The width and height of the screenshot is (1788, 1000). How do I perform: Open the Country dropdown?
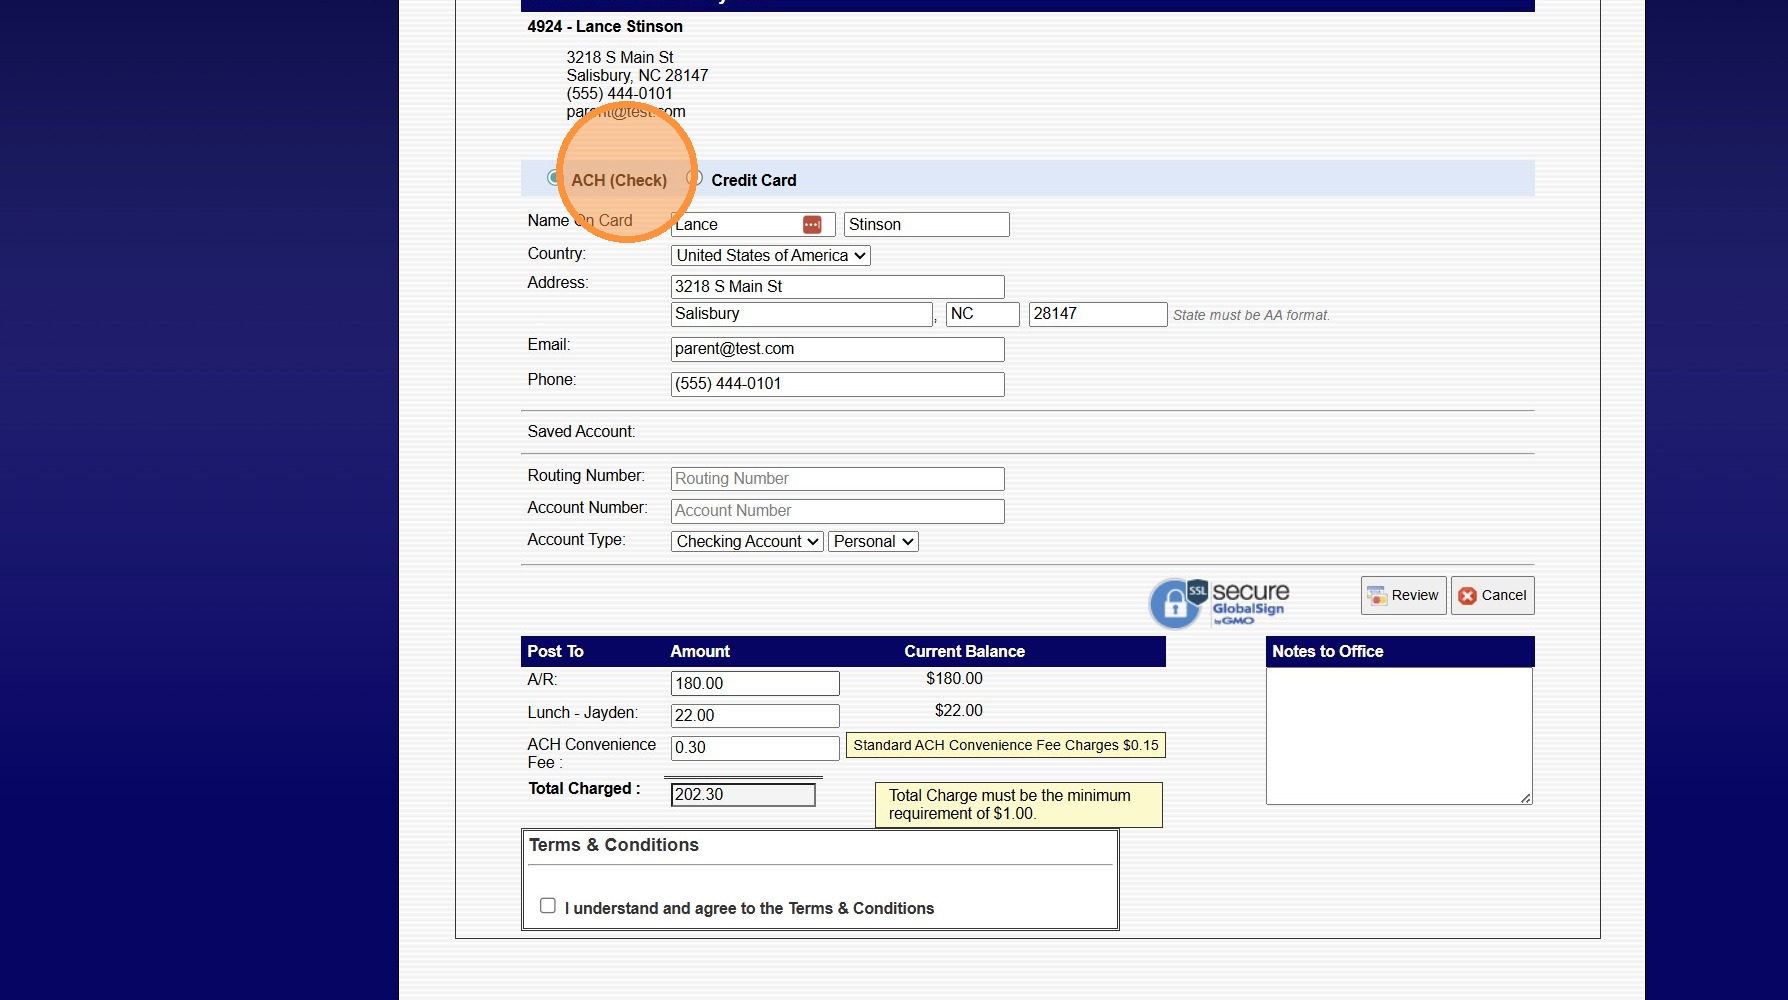point(770,255)
